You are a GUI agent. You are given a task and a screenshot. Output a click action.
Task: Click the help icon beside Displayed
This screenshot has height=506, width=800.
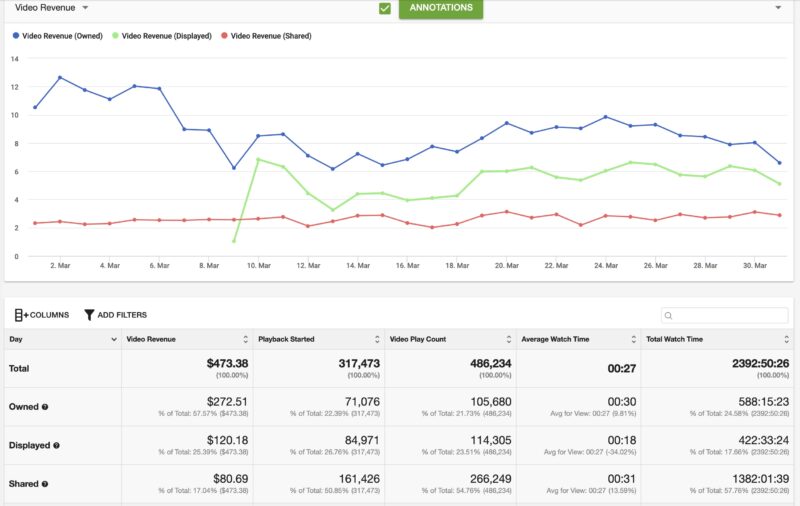click(57, 445)
